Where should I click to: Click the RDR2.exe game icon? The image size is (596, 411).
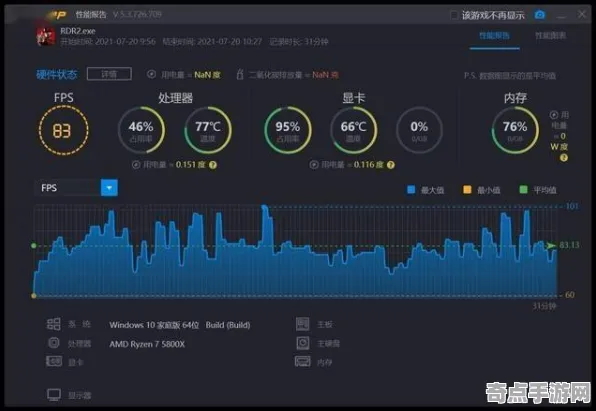click(x=46, y=37)
